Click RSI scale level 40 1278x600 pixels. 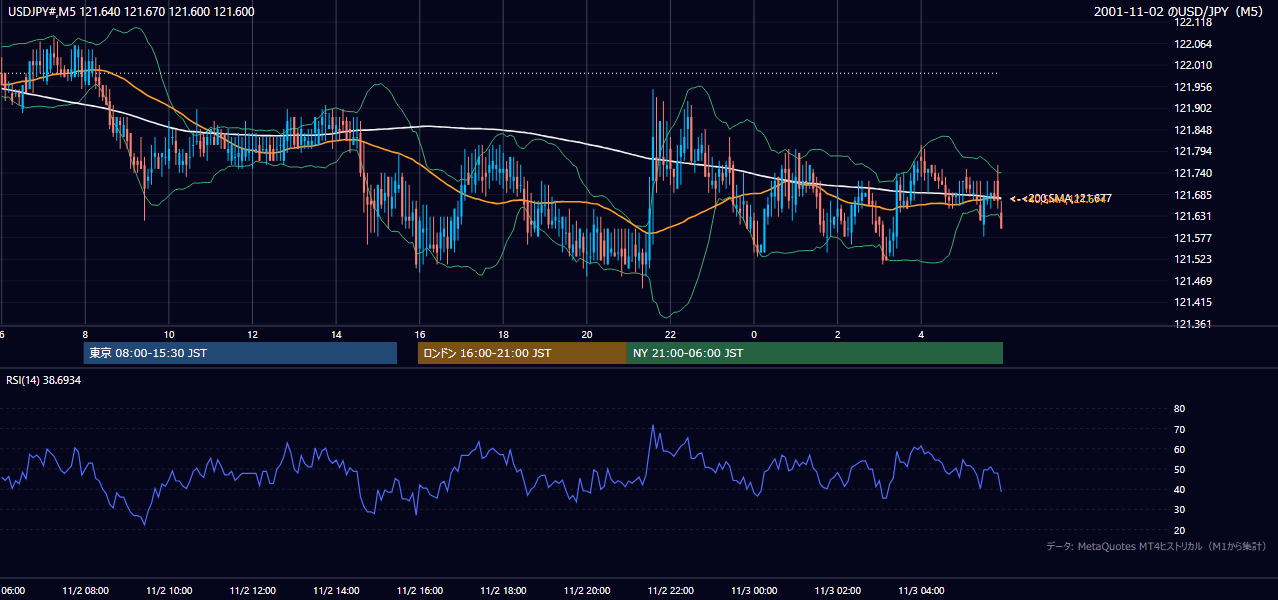[1179, 489]
